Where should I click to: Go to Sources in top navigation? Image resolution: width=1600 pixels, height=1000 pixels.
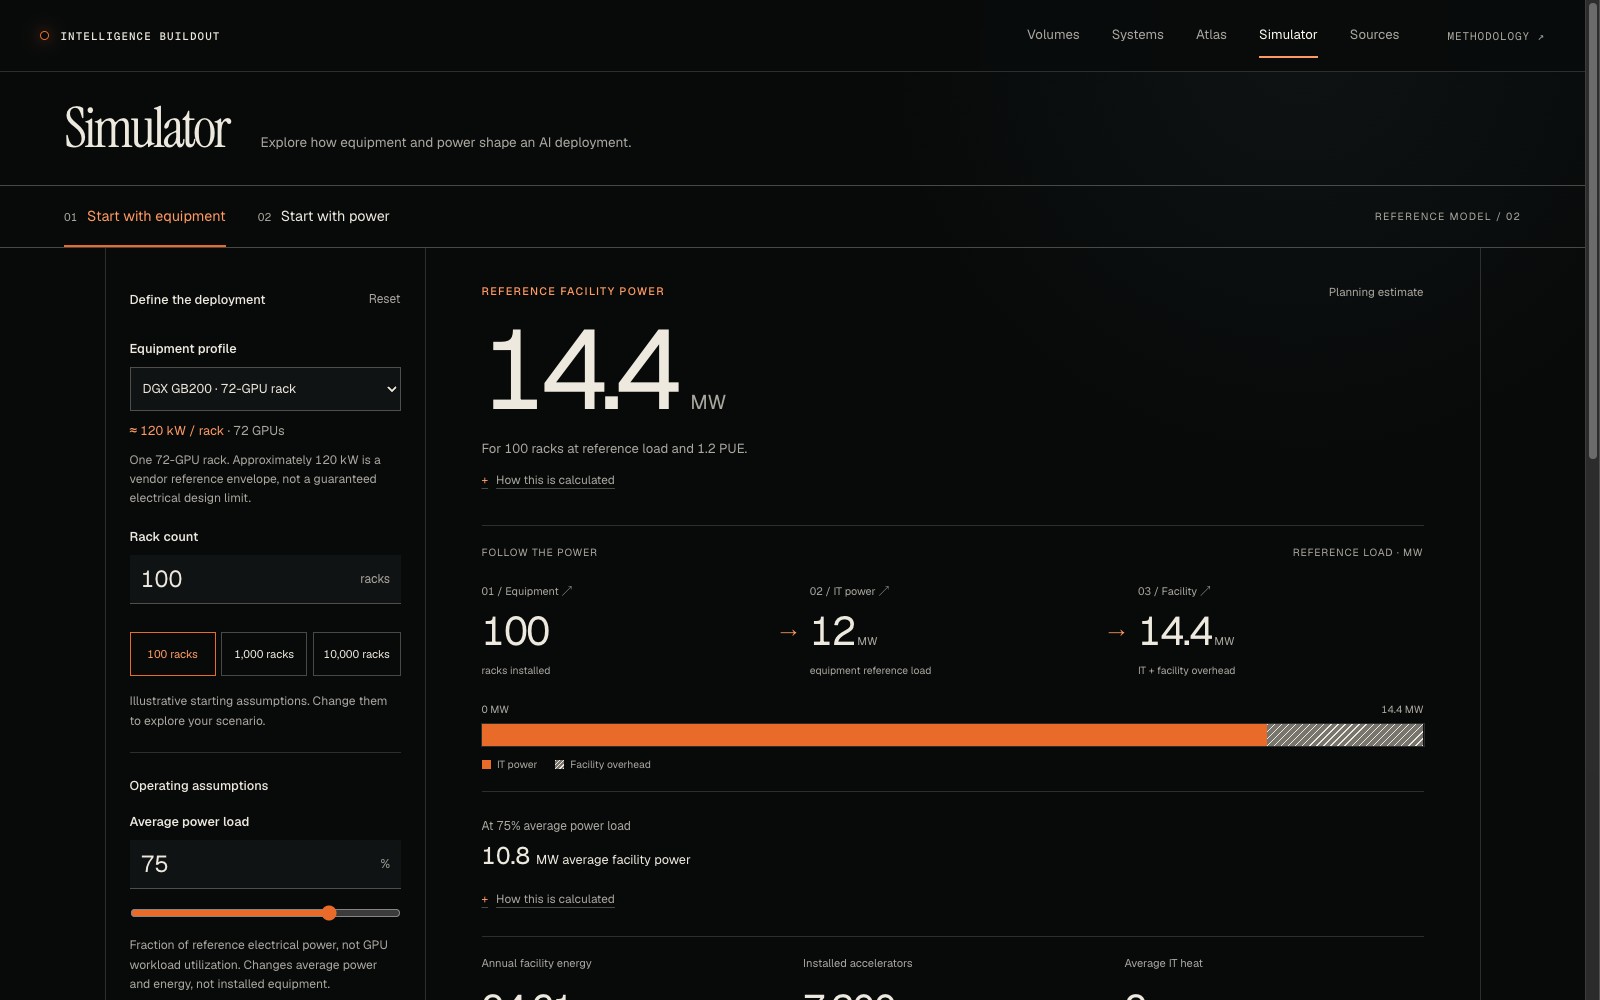1374,35
